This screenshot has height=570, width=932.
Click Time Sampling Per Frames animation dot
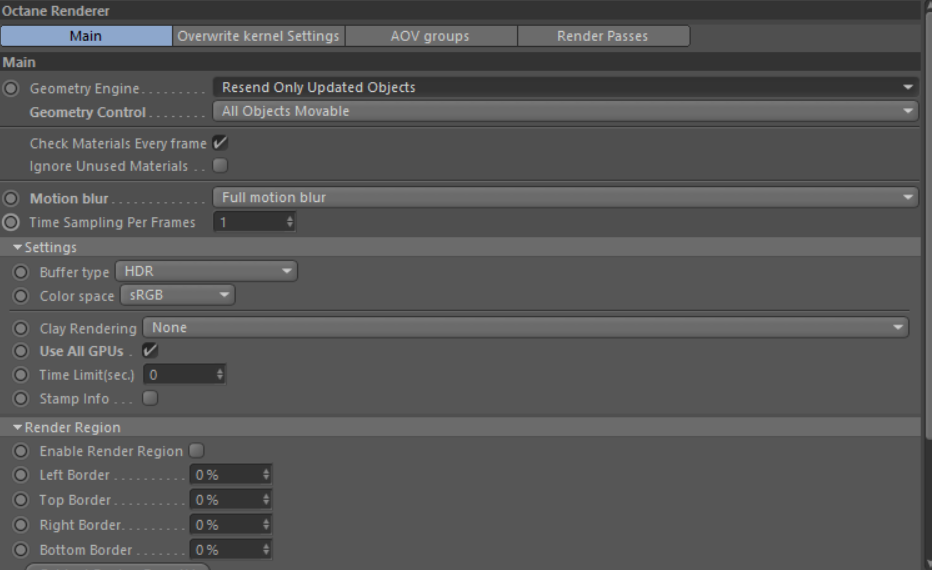click(x=11, y=222)
